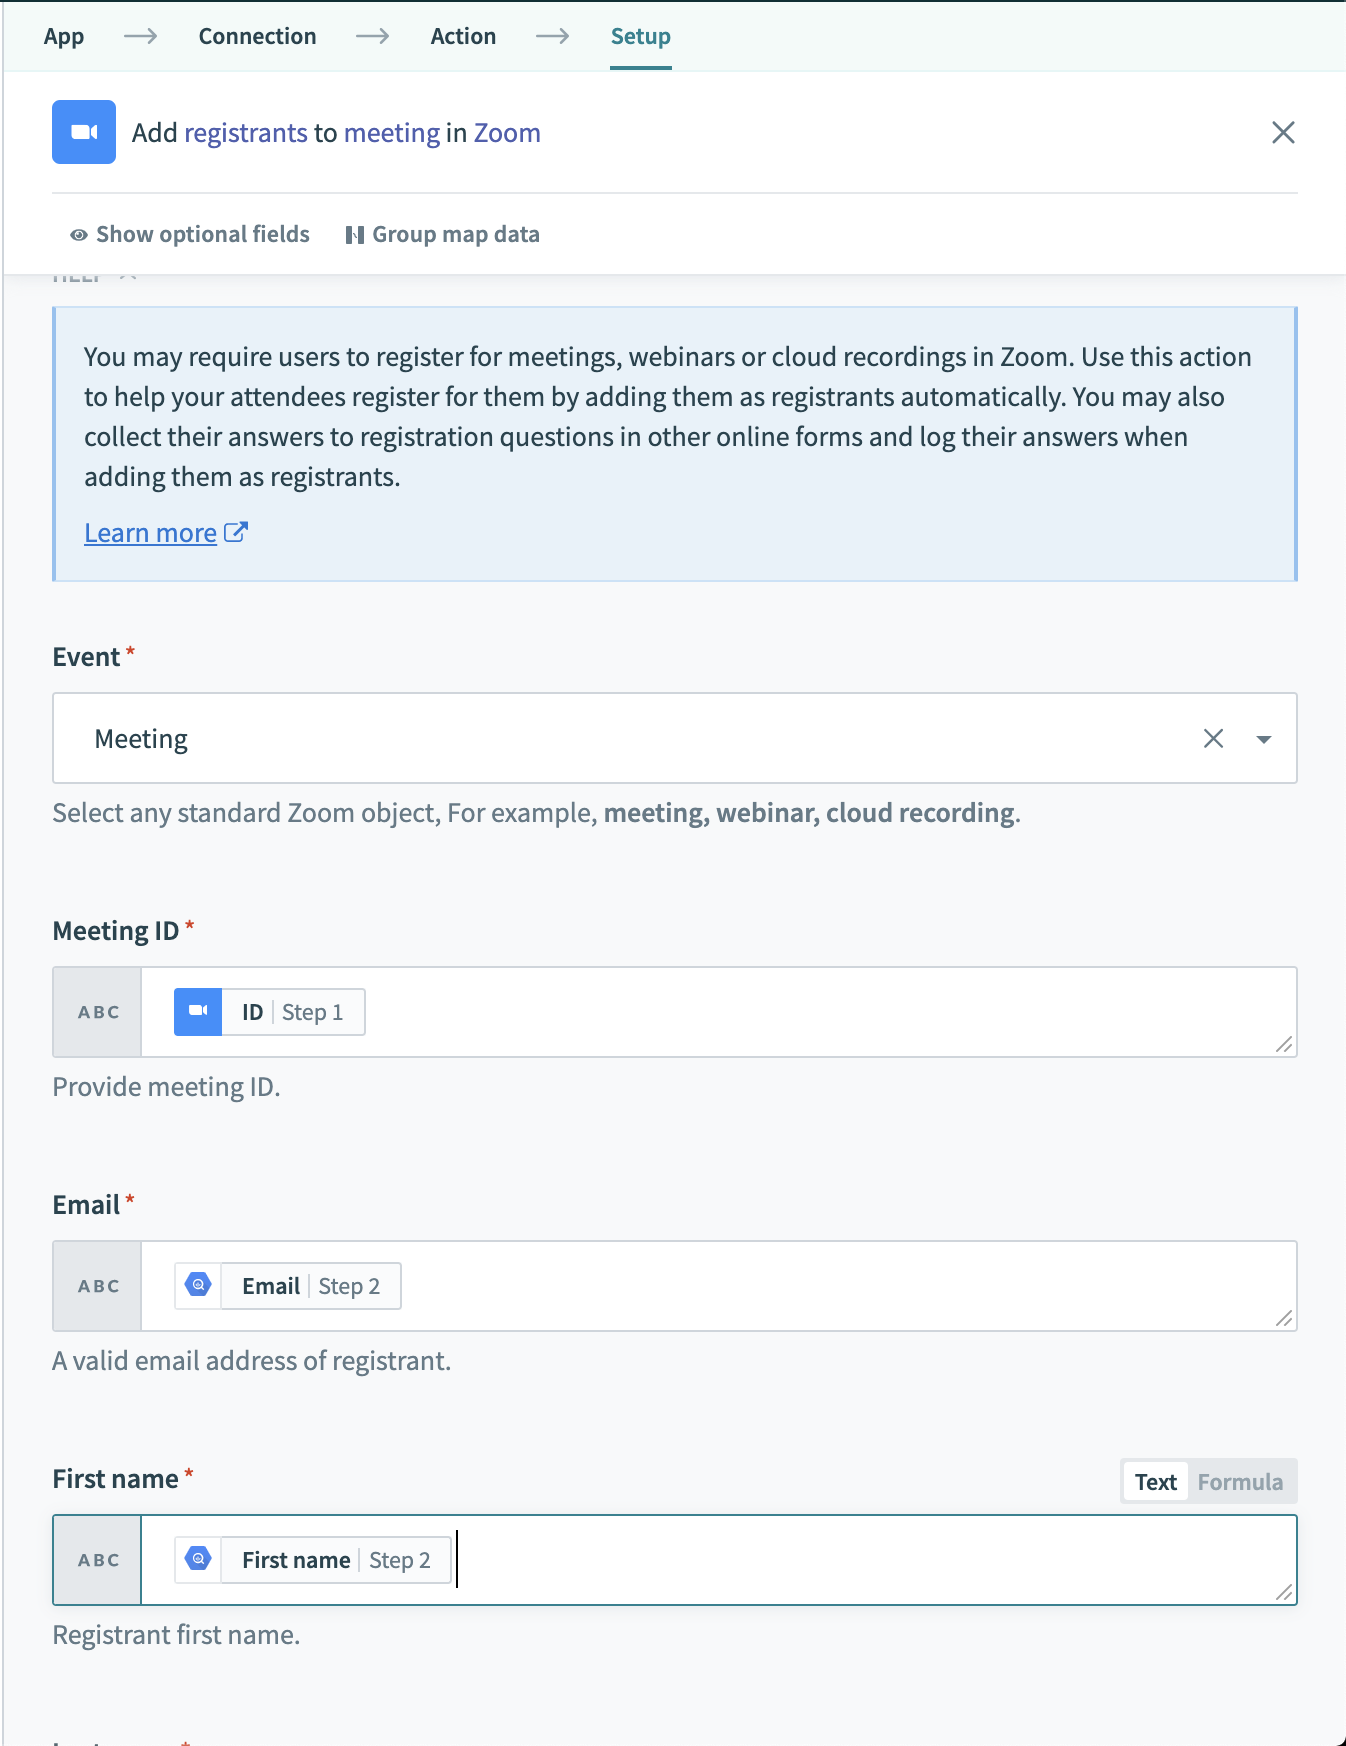This screenshot has height=1746, width=1346.
Task: Click the external link icon next to Learn more
Action: [x=236, y=531]
